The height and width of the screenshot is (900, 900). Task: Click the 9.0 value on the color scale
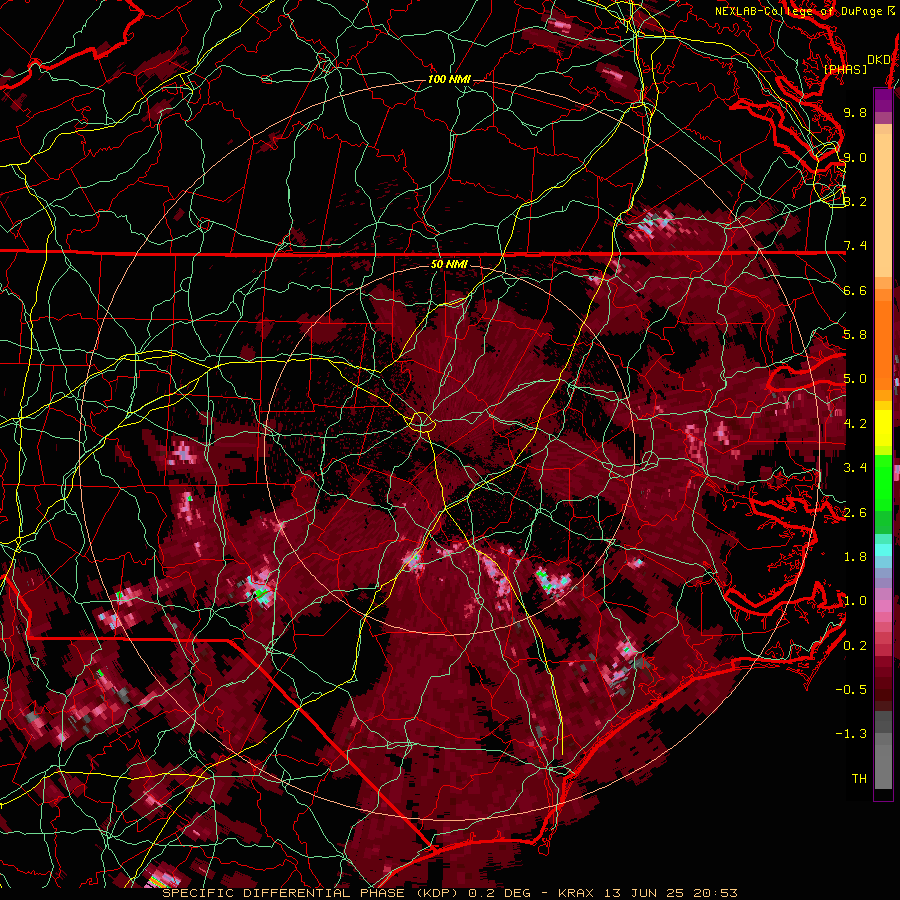[x=855, y=157]
